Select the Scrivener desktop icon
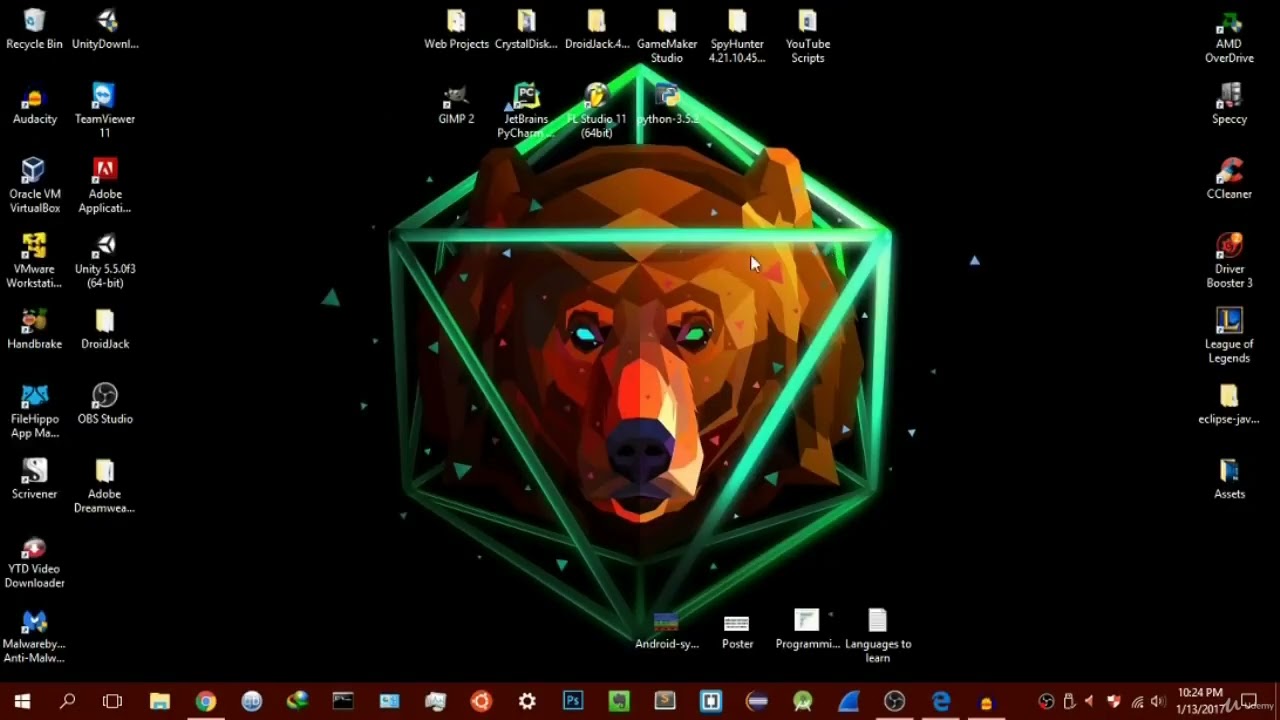This screenshot has width=1280, height=720. click(34, 479)
